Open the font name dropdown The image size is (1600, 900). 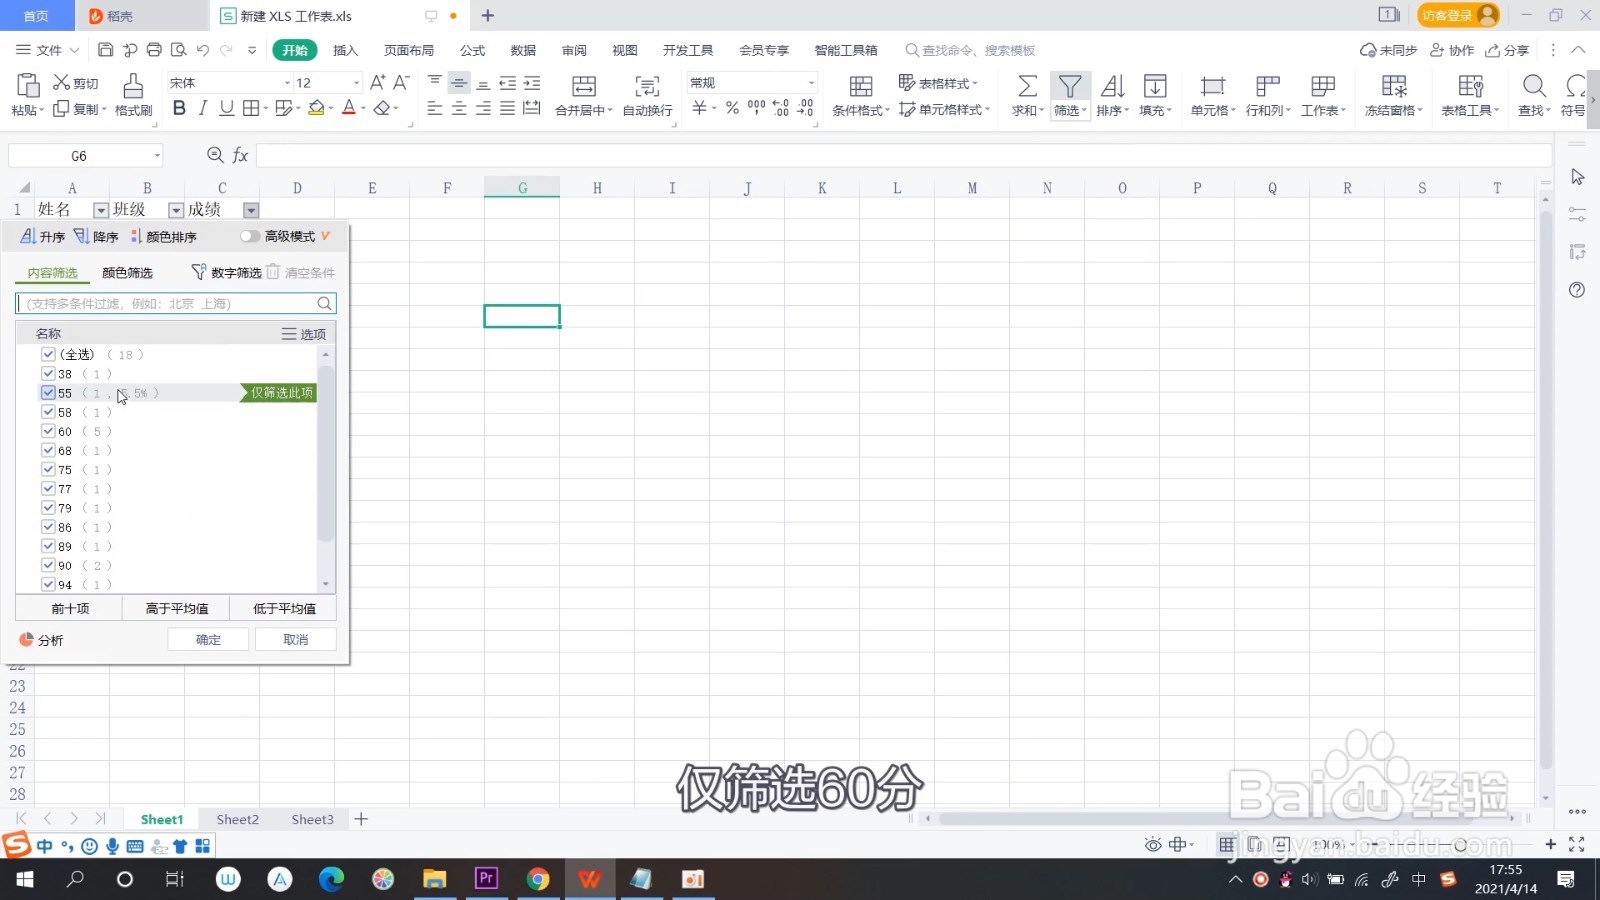(x=288, y=83)
